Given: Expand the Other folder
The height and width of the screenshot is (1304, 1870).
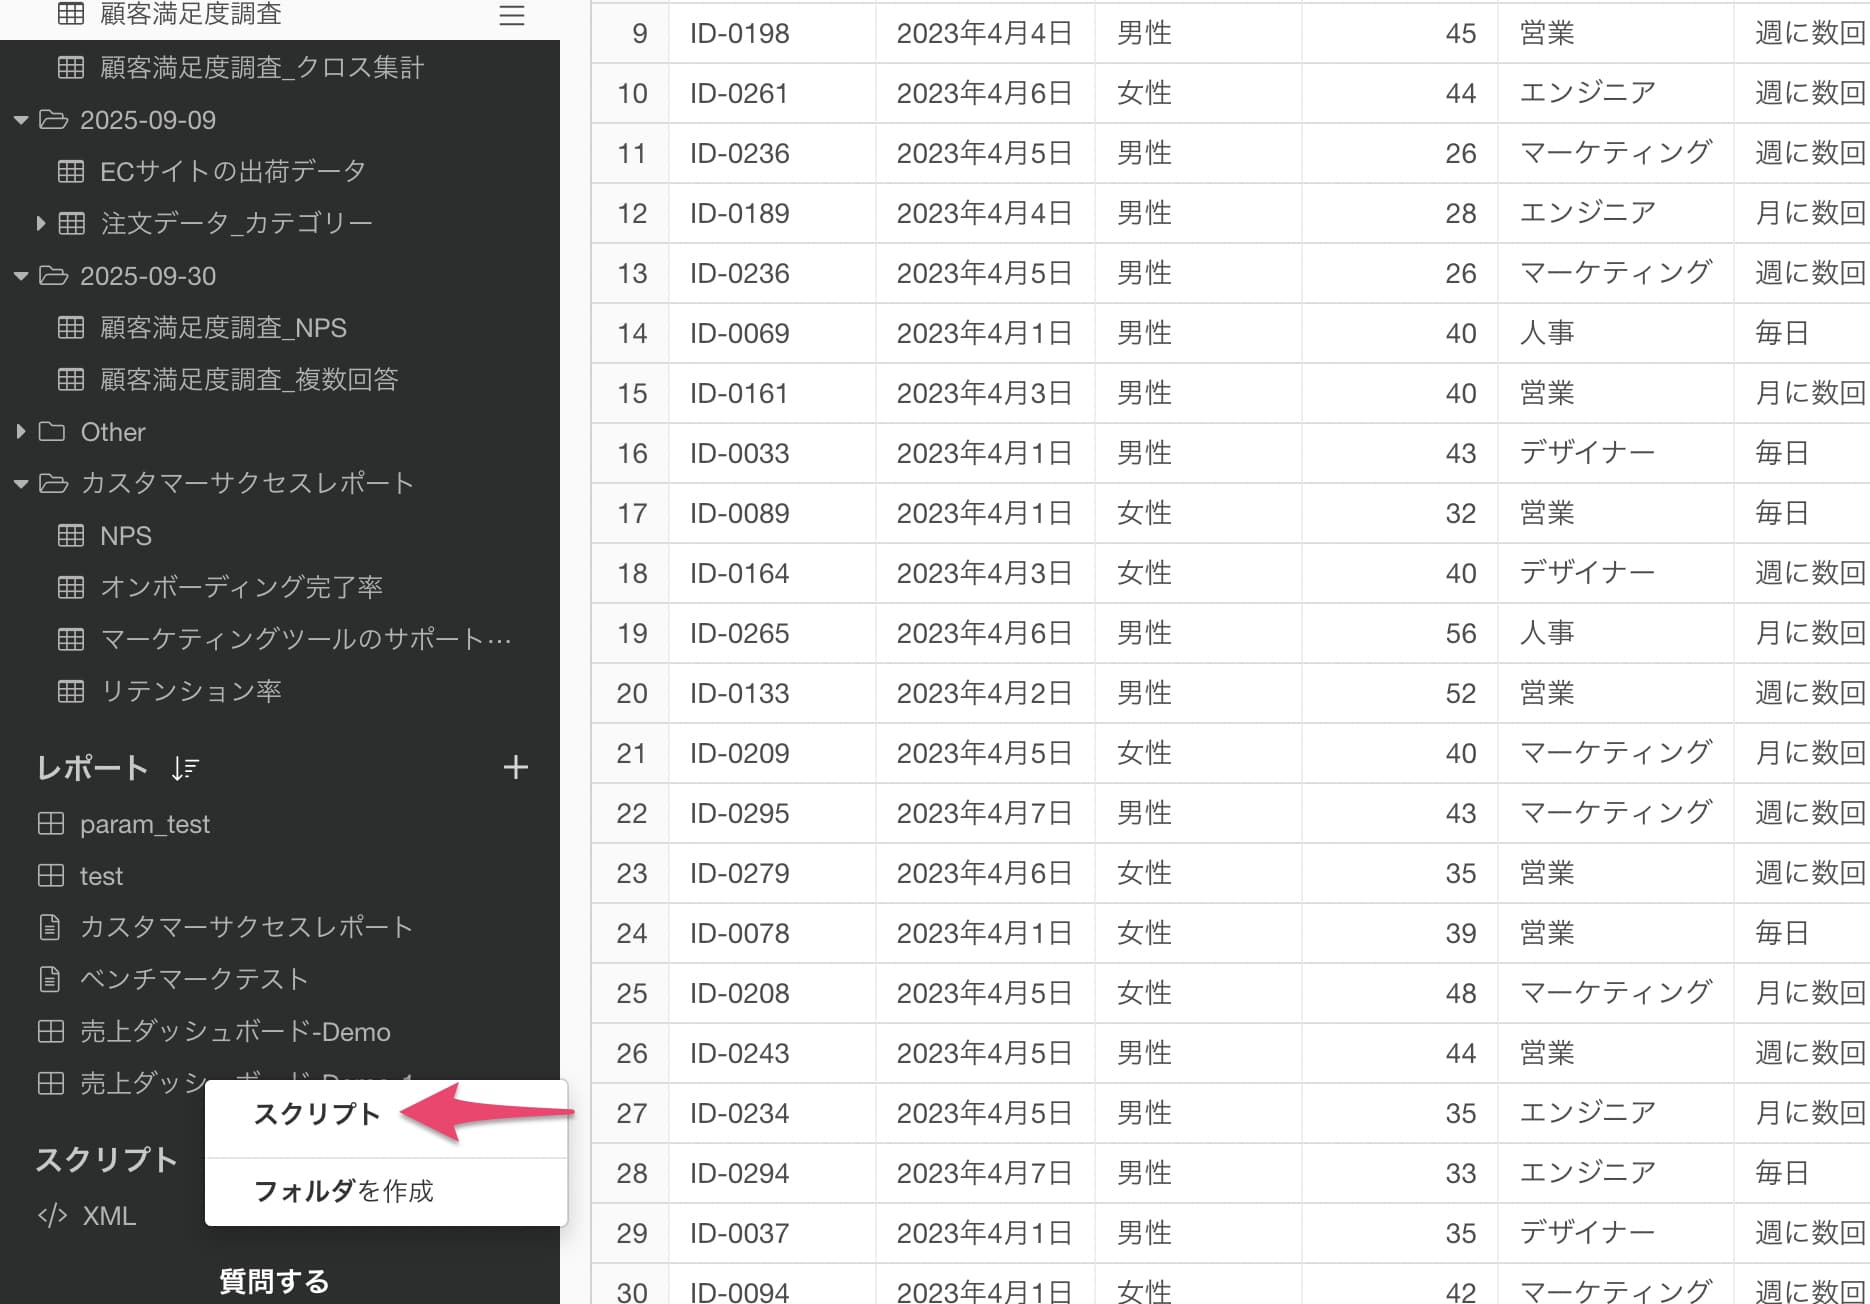Looking at the screenshot, I should (20, 432).
